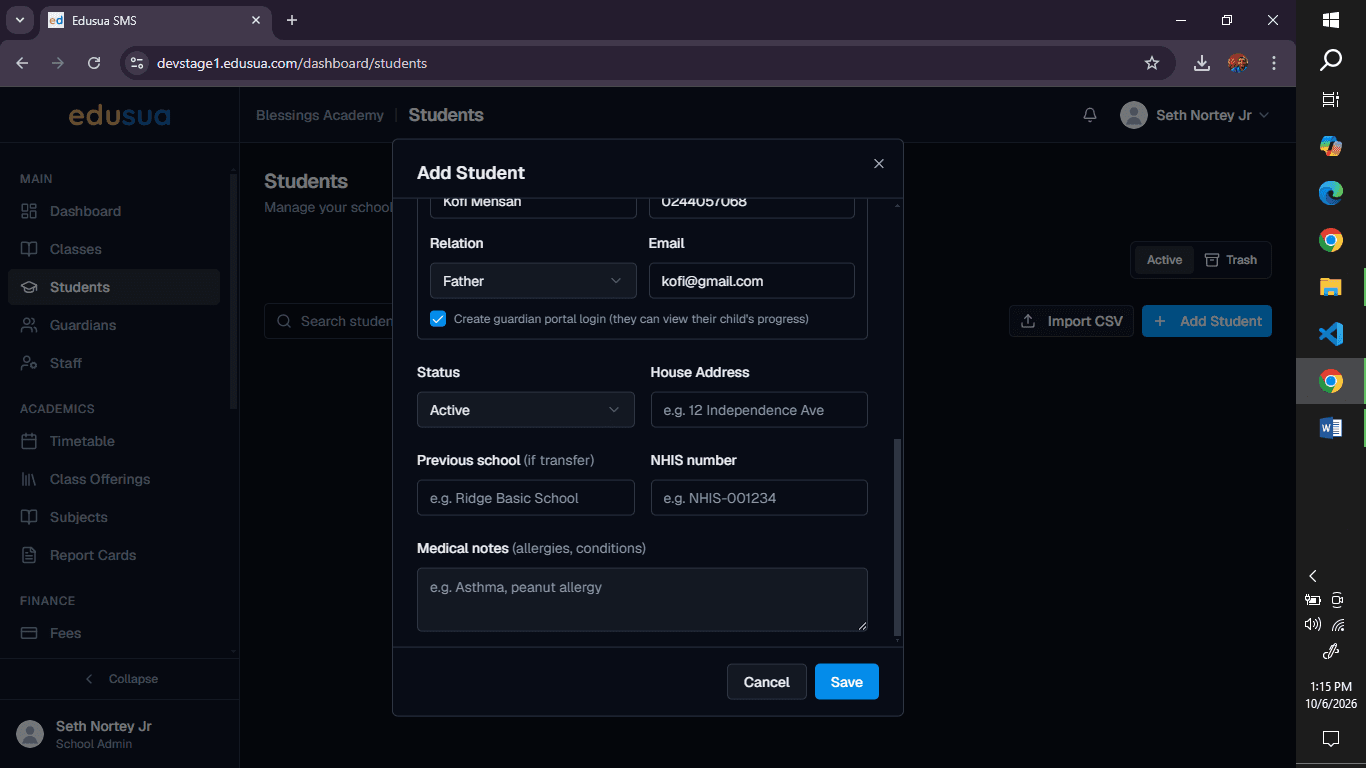This screenshot has width=1366, height=768.
Task: Open Microsoft Word from the taskbar
Action: (x=1331, y=428)
